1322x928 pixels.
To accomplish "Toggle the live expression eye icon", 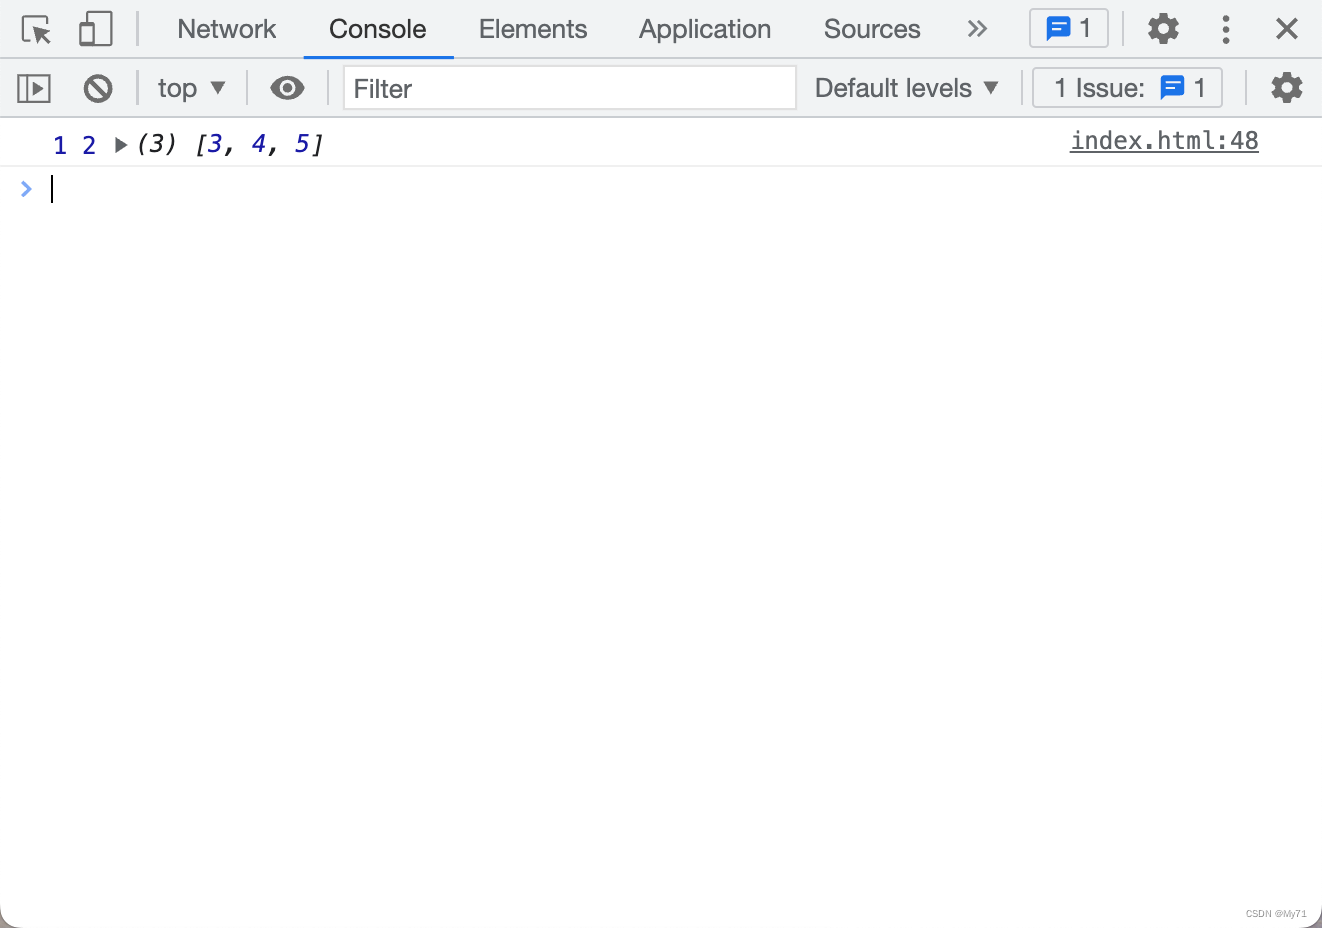I will 287,89.
